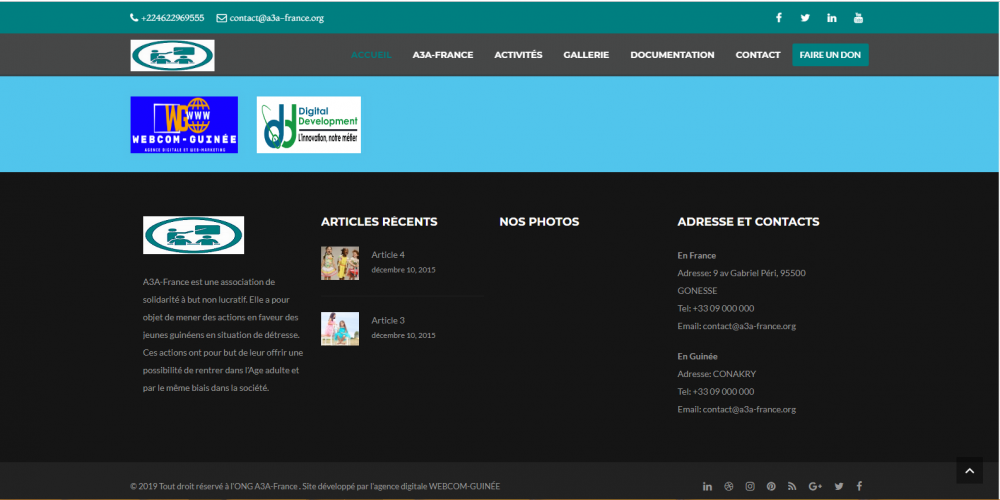
Task: Open the Article 4 link
Action: pyautogui.click(x=388, y=255)
